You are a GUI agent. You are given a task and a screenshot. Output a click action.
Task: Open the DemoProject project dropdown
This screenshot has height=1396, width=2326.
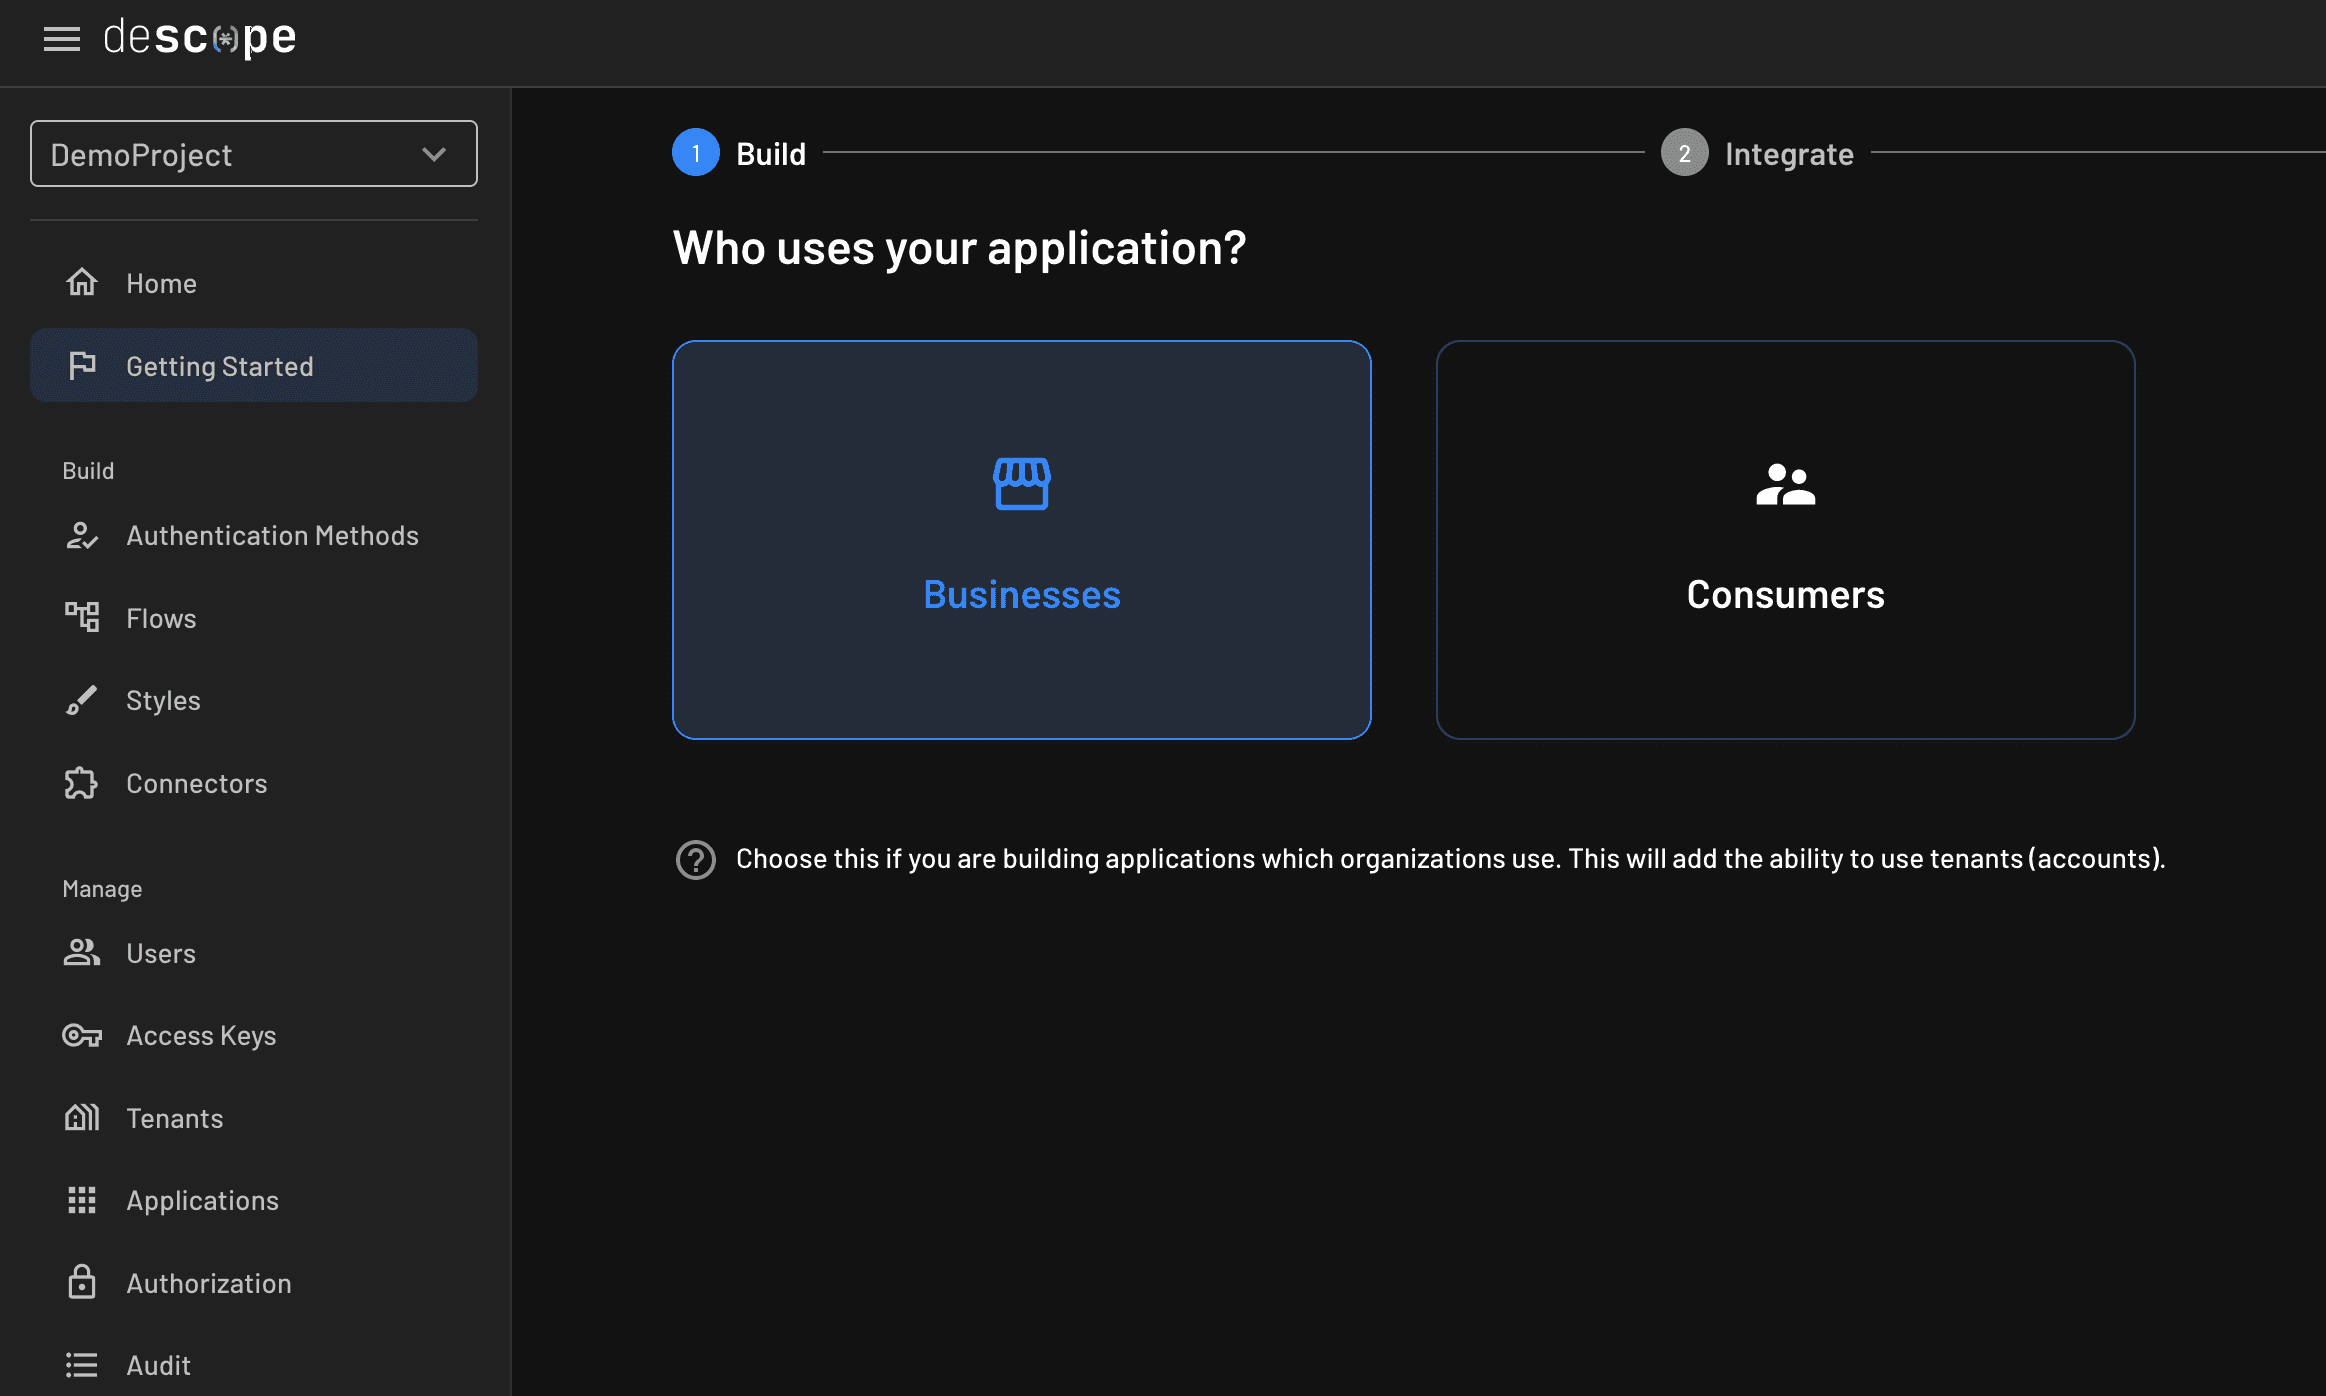[253, 153]
